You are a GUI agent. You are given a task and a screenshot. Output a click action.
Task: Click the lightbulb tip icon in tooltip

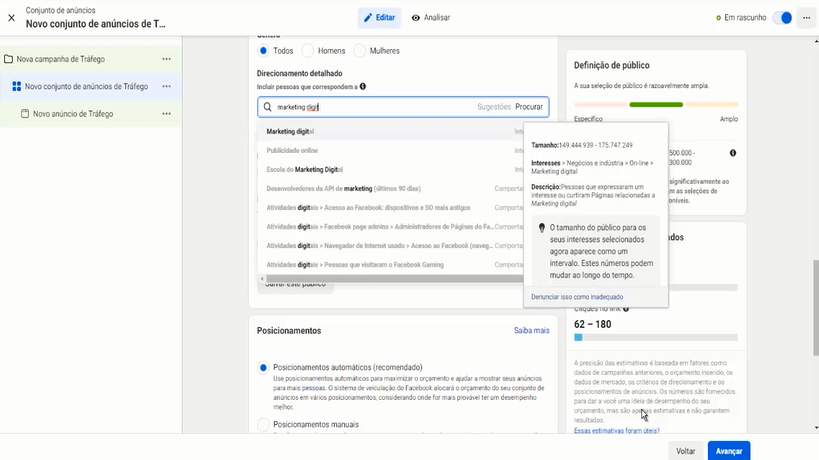click(542, 228)
